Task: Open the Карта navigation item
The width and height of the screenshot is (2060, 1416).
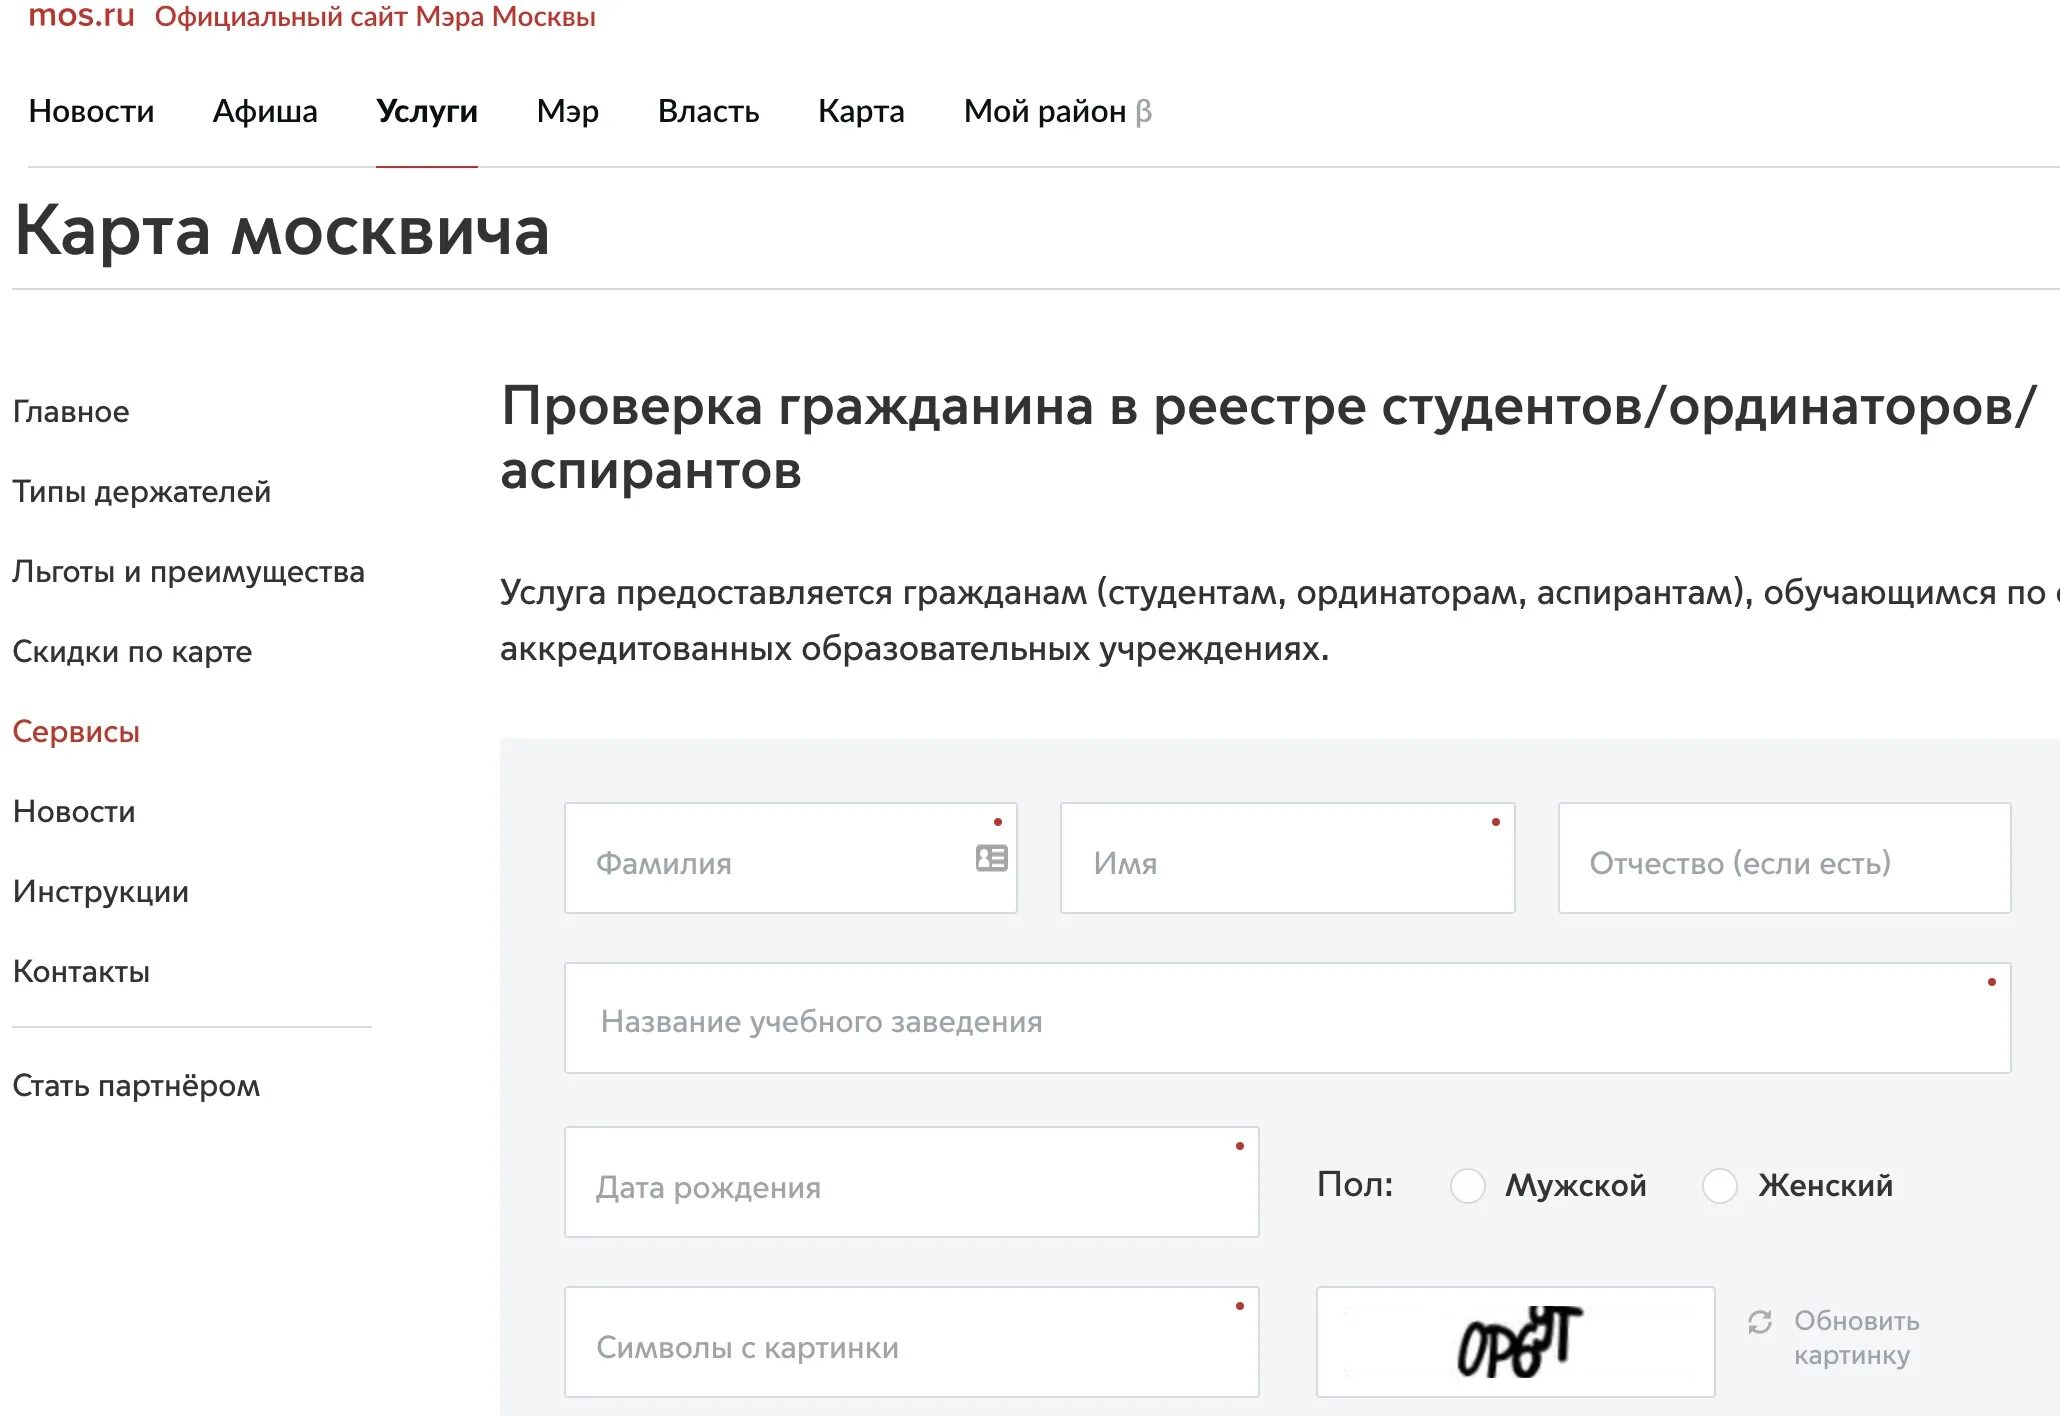Action: [x=861, y=111]
